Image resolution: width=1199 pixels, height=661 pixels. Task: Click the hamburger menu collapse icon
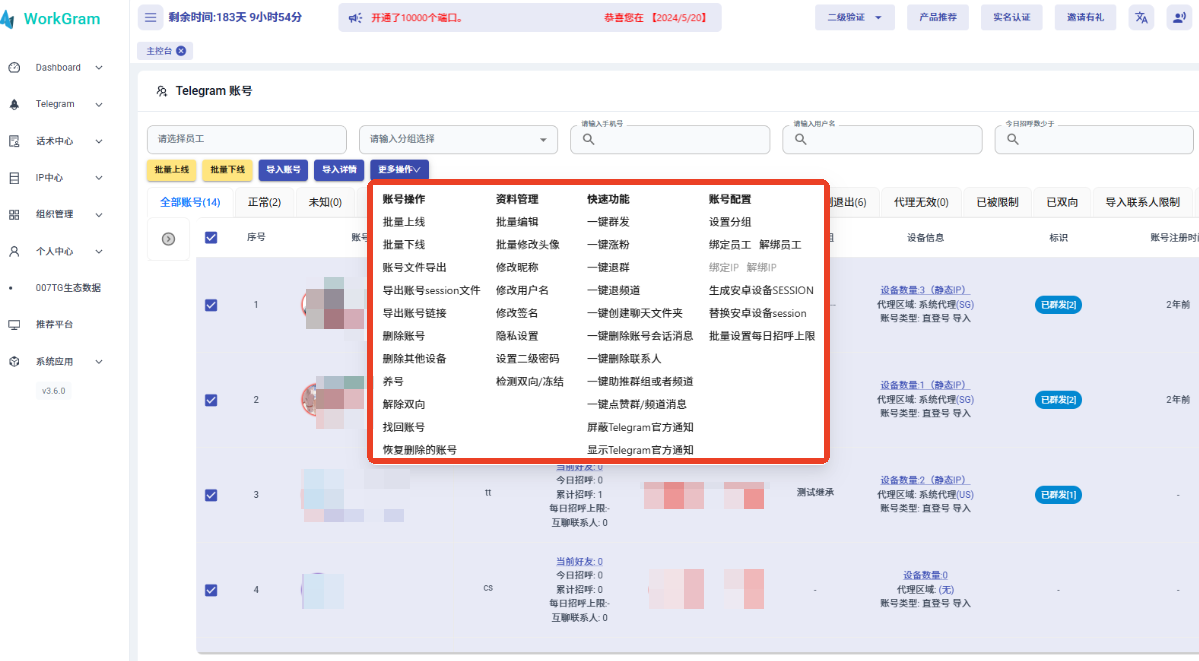[x=150, y=17]
